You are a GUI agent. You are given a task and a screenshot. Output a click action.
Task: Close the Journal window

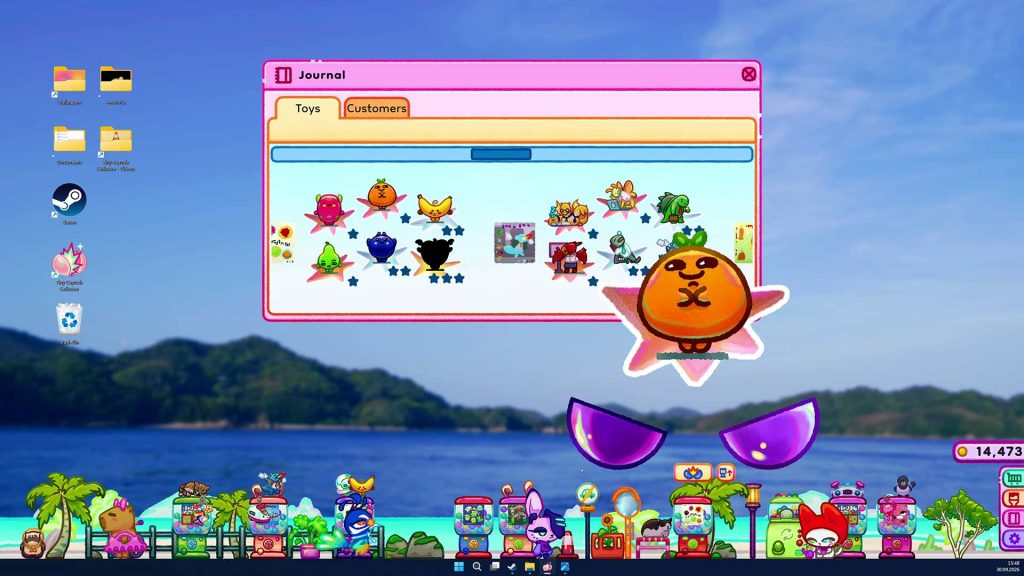click(x=749, y=74)
